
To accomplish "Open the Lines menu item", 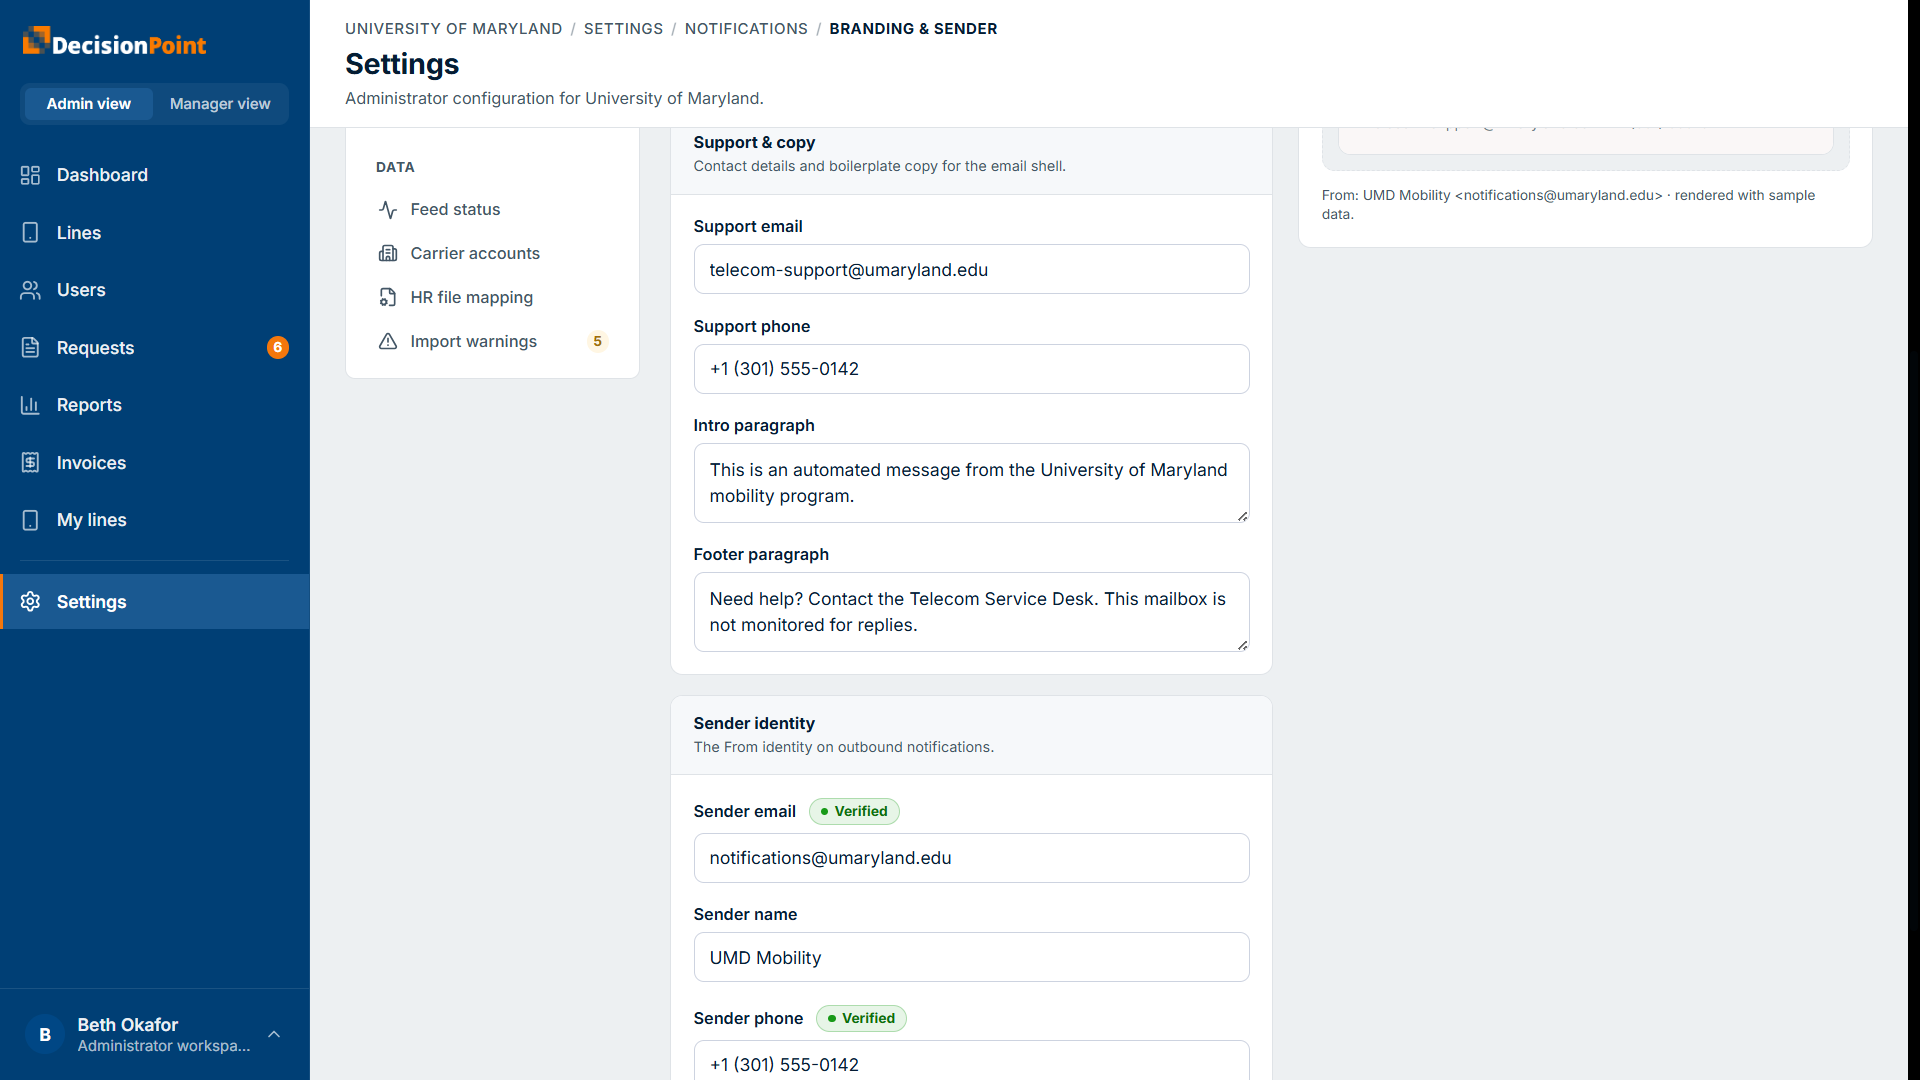I will (155, 233).
